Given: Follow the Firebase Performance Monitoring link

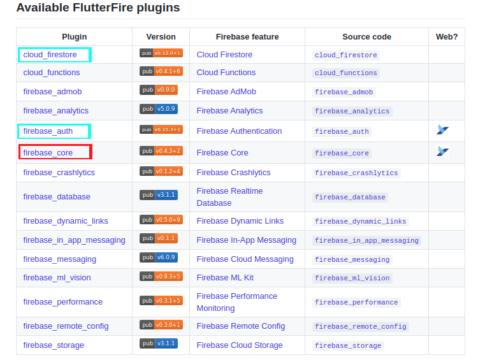Looking at the screenshot, I should point(237,302).
